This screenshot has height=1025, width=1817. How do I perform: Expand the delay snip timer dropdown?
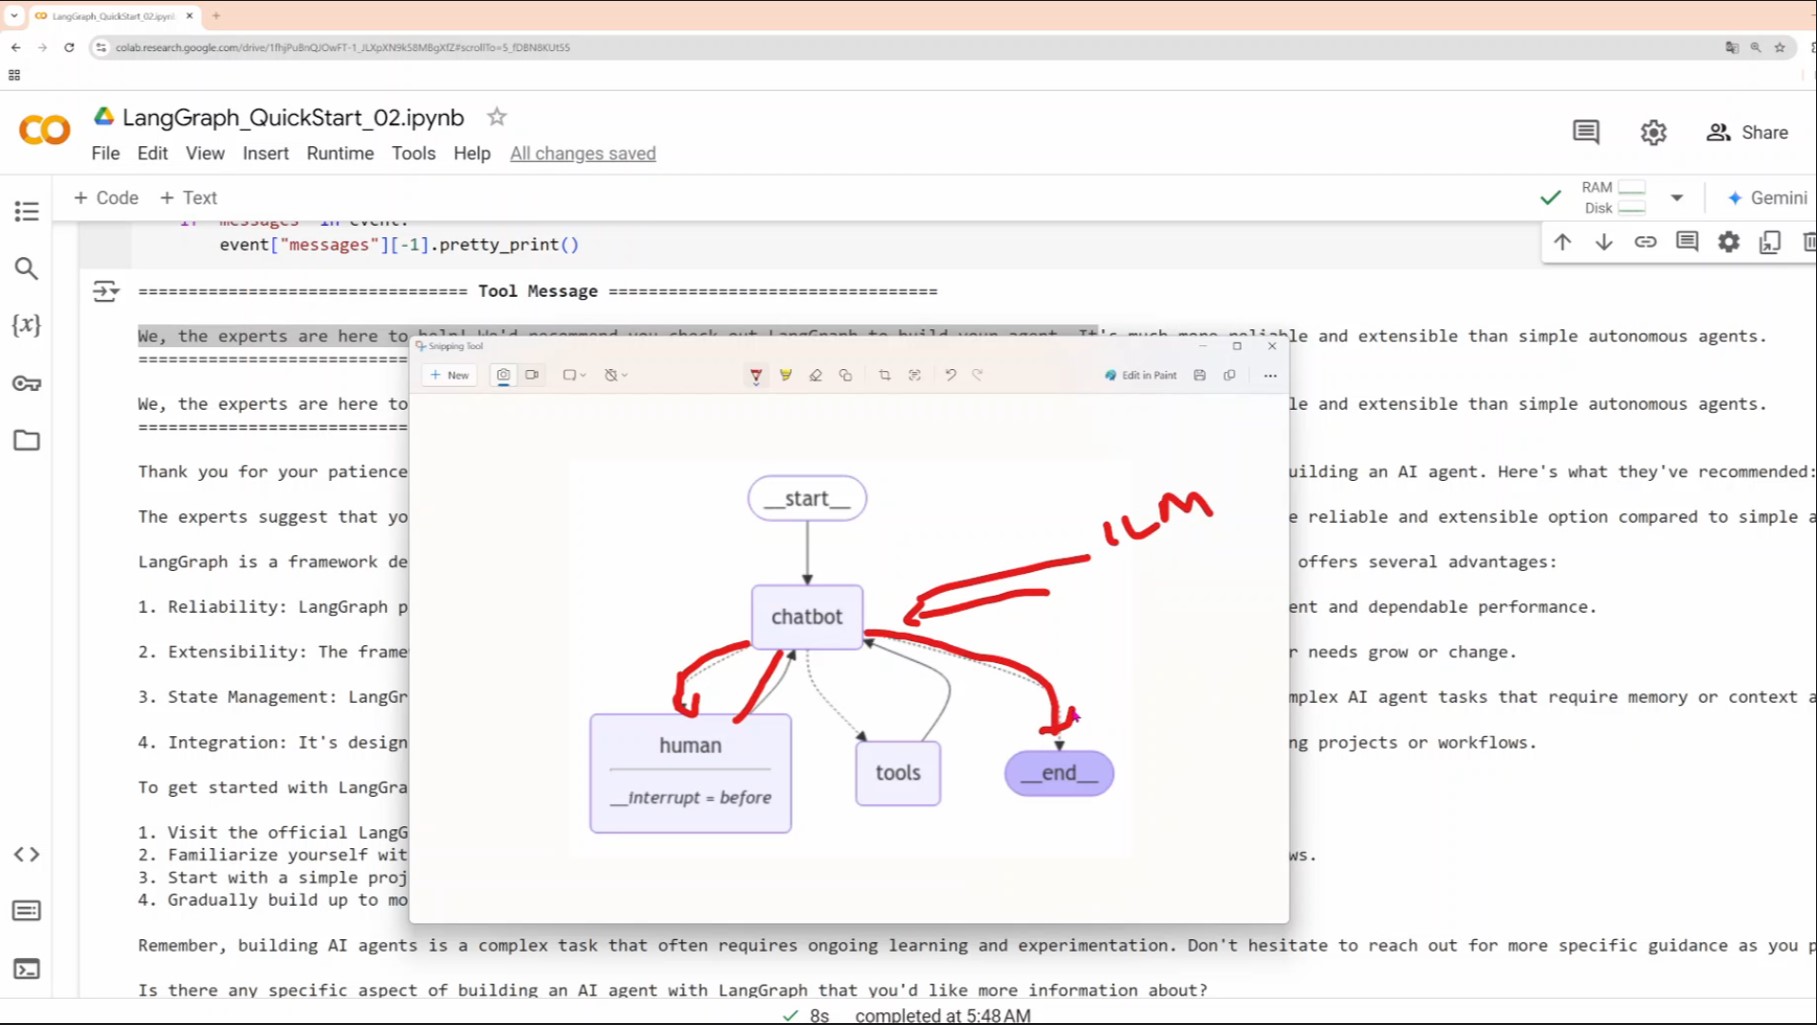pos(616,375)
